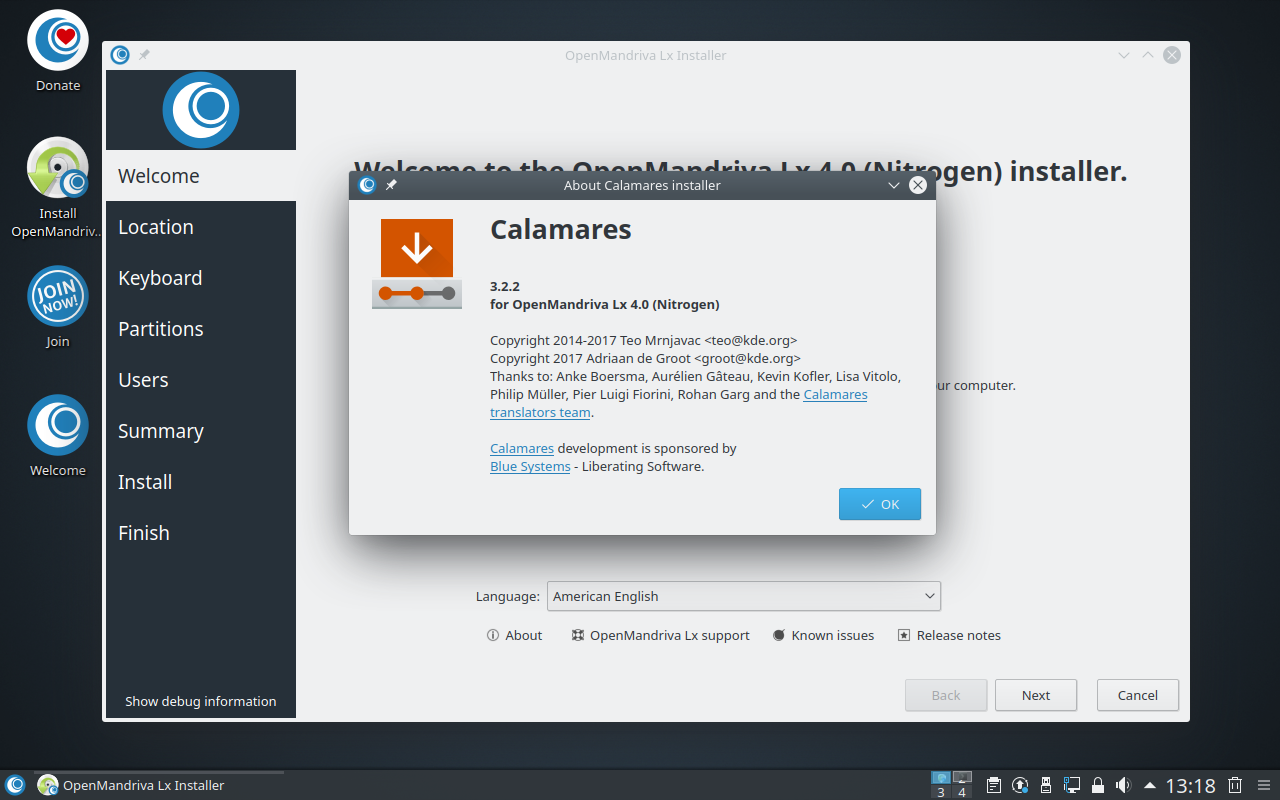Click the Join Now desktop icon
This screenshot has width=1280, height=800.
click(58, 296)
